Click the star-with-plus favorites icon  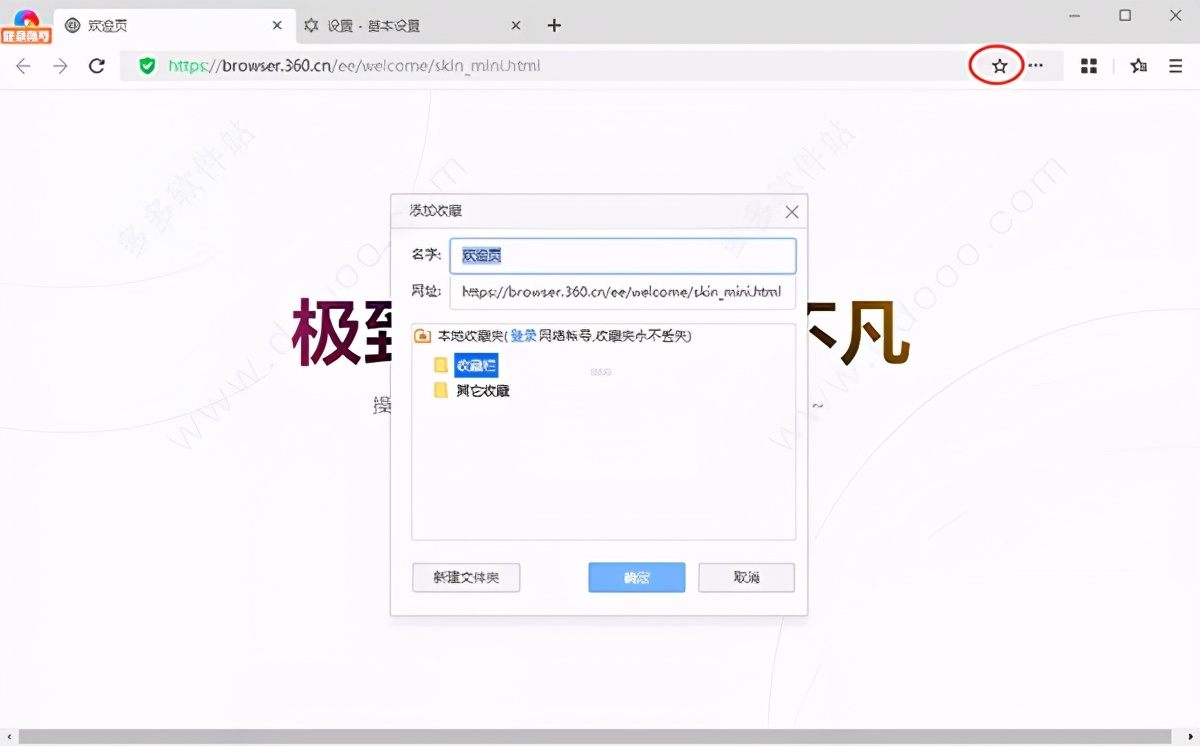pyautogui.click(x=1137, y=65)
